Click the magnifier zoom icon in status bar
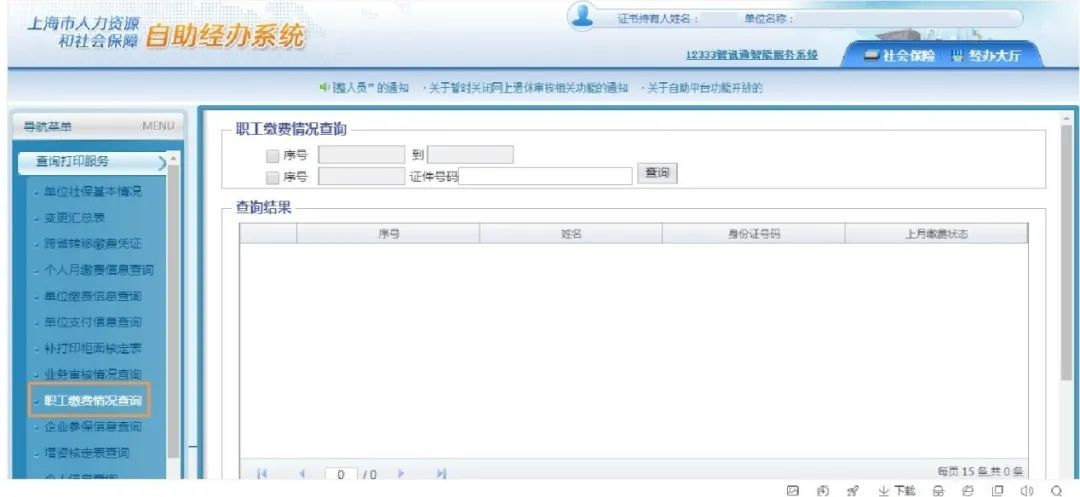The image size is (1080, 497). 1059,490
